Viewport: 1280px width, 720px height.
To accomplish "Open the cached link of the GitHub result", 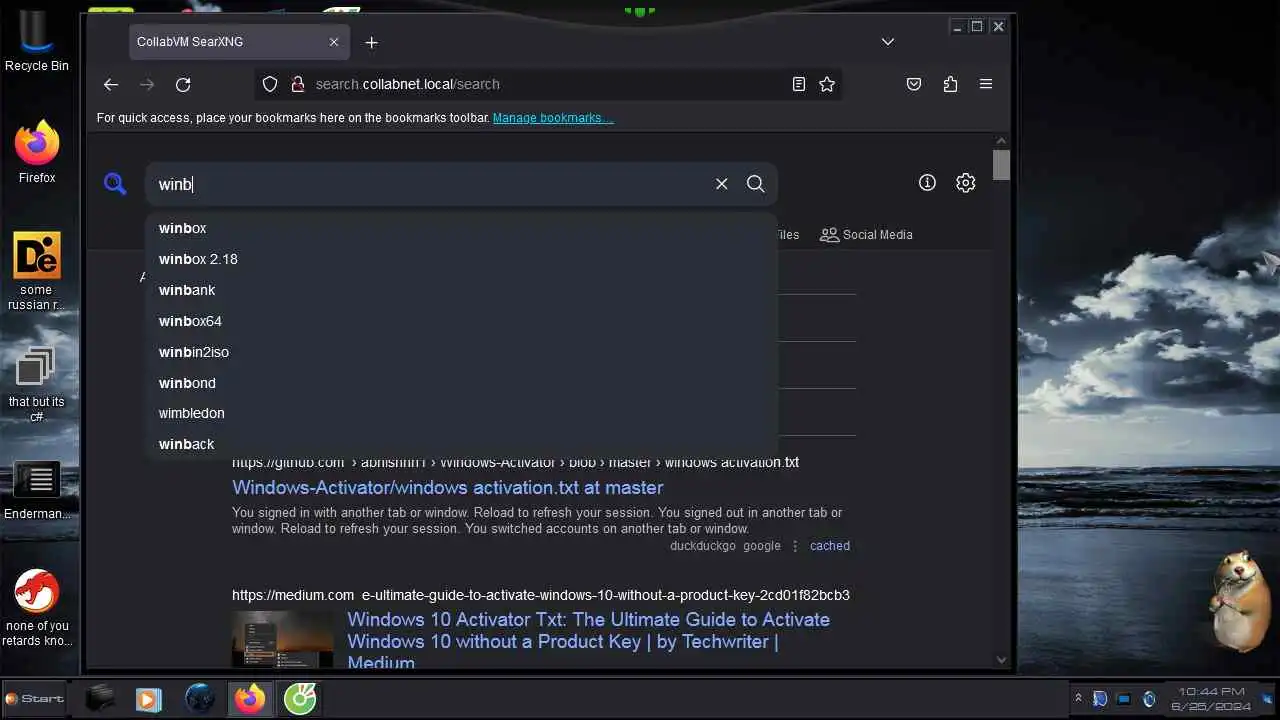I will coord(829,546).
